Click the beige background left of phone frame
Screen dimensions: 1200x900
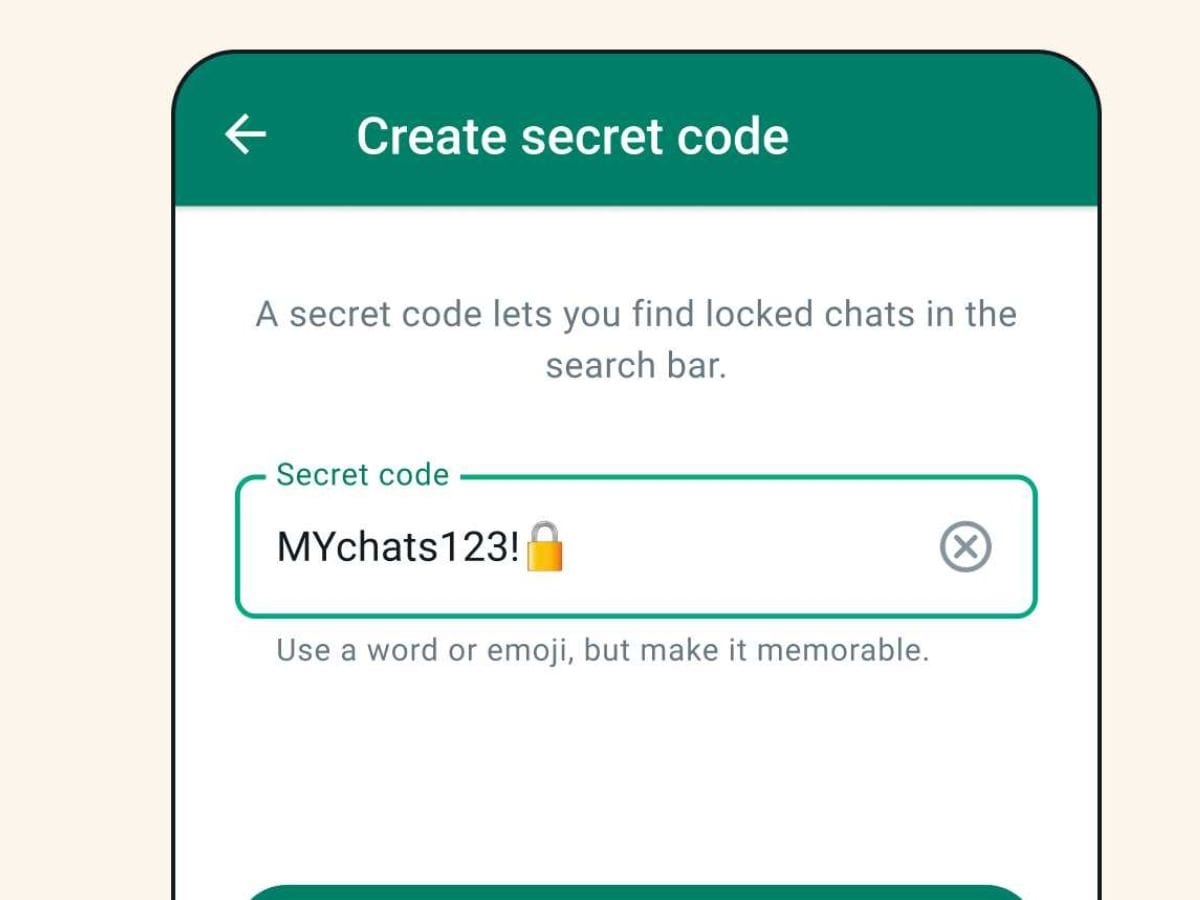point(85,450)
